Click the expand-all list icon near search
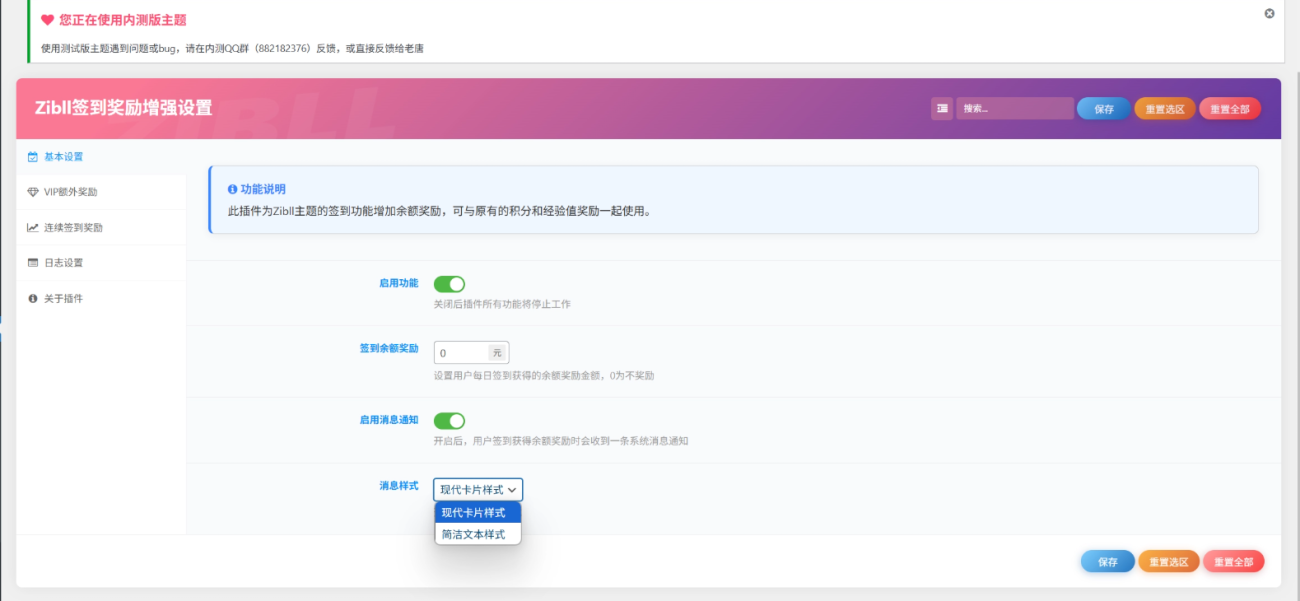The width and height of the screenshot is (1300, 601). click(x=942, y=109)
